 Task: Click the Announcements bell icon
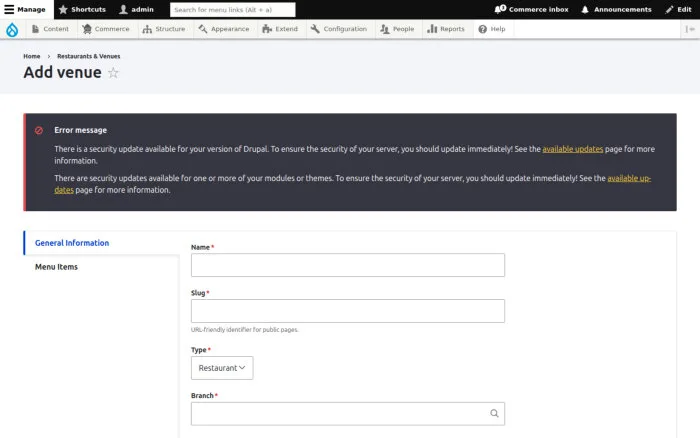[x=585, y=9]
